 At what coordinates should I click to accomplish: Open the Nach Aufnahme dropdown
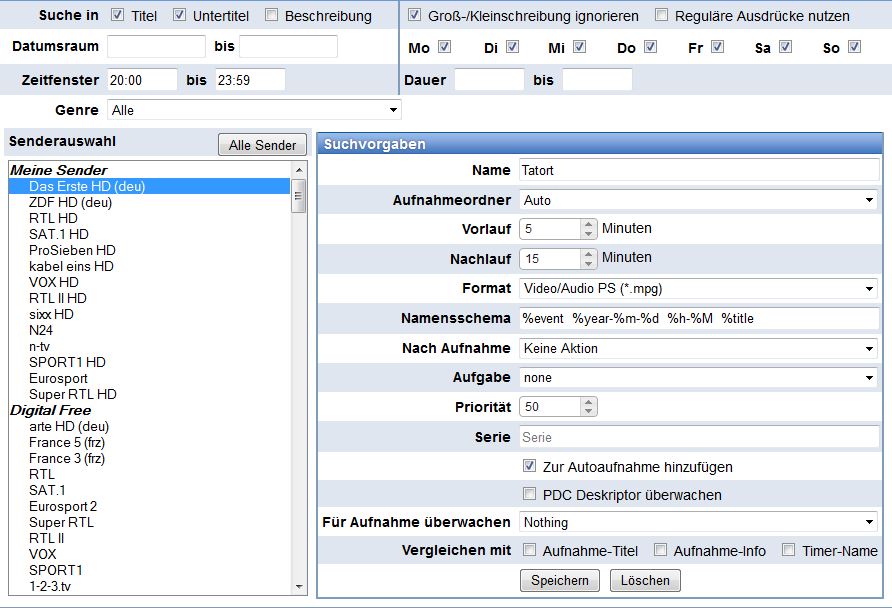[698, 348]
